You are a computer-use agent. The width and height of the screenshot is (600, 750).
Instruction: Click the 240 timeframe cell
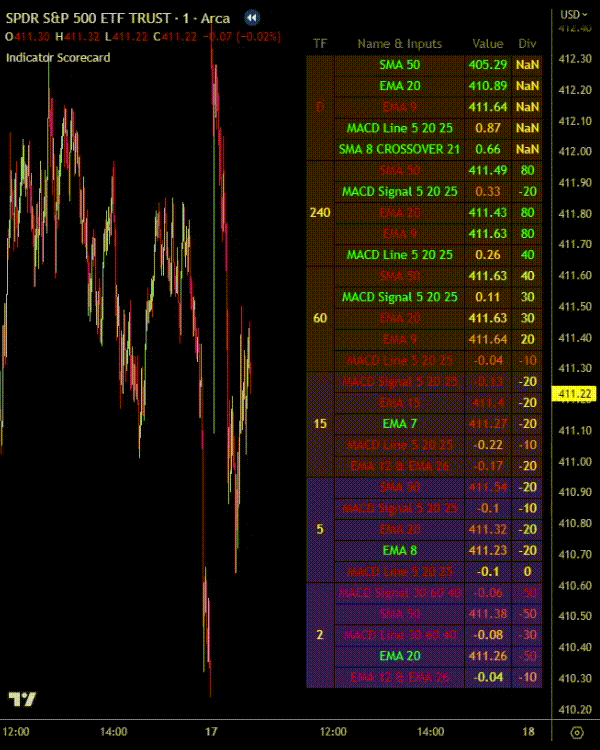[320, 212]
